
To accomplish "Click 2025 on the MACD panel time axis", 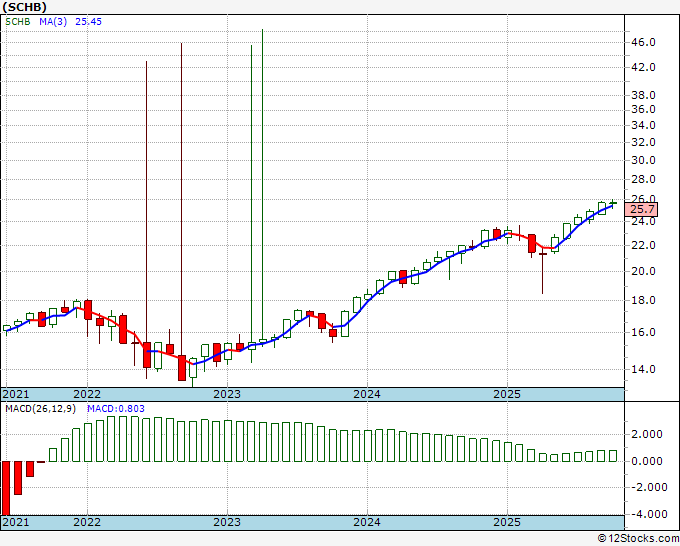I will coord(507,522).
